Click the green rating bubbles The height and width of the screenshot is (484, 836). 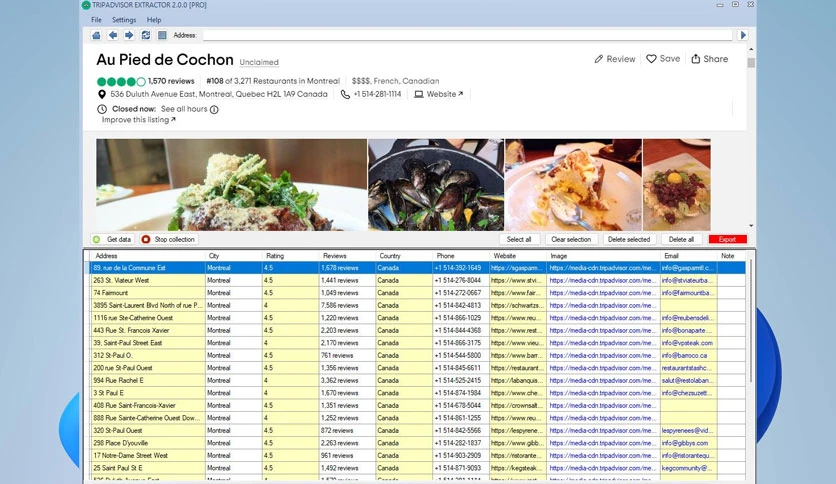pyautogui.click(x=121, y=82)
